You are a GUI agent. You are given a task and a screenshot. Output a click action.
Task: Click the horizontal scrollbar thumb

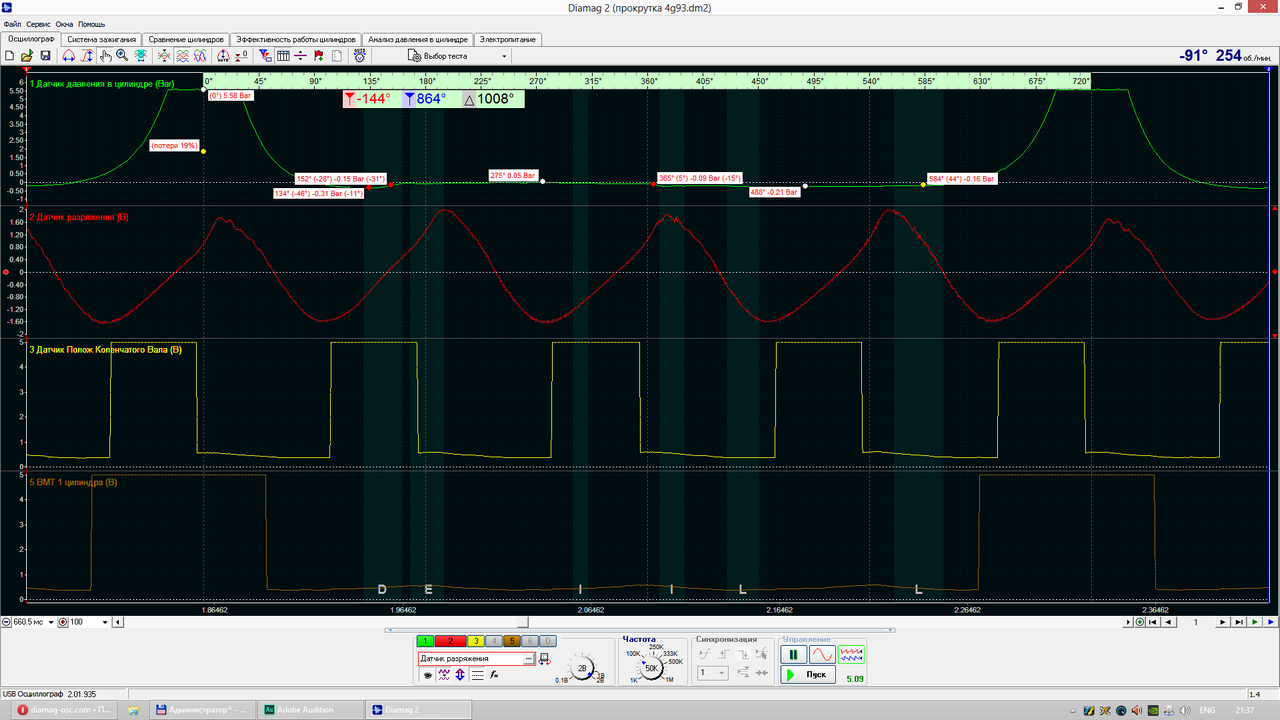point(522,622)
